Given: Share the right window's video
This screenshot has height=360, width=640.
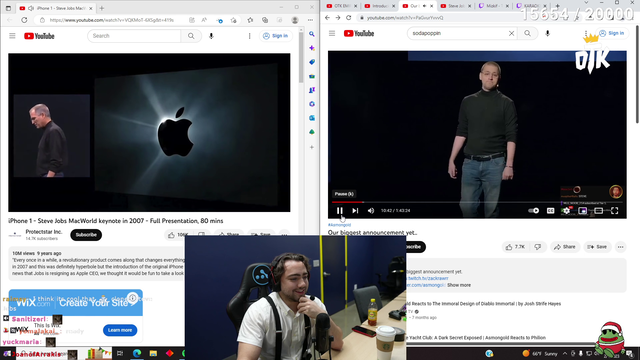Looking at the screenshot, I should click(x=564, y=247).
